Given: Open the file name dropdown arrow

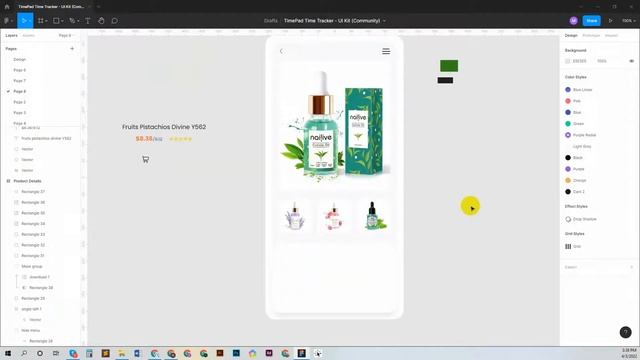Looking at the screenshot, I should pyautogui.click(x=384, y=20).
